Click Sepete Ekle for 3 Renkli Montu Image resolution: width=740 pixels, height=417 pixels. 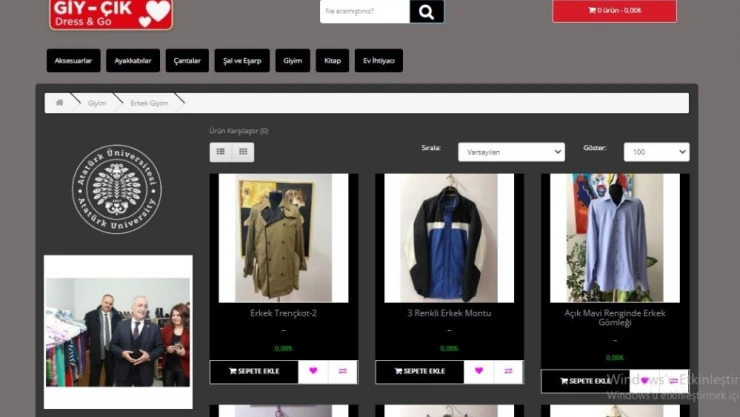click(420, 371)
